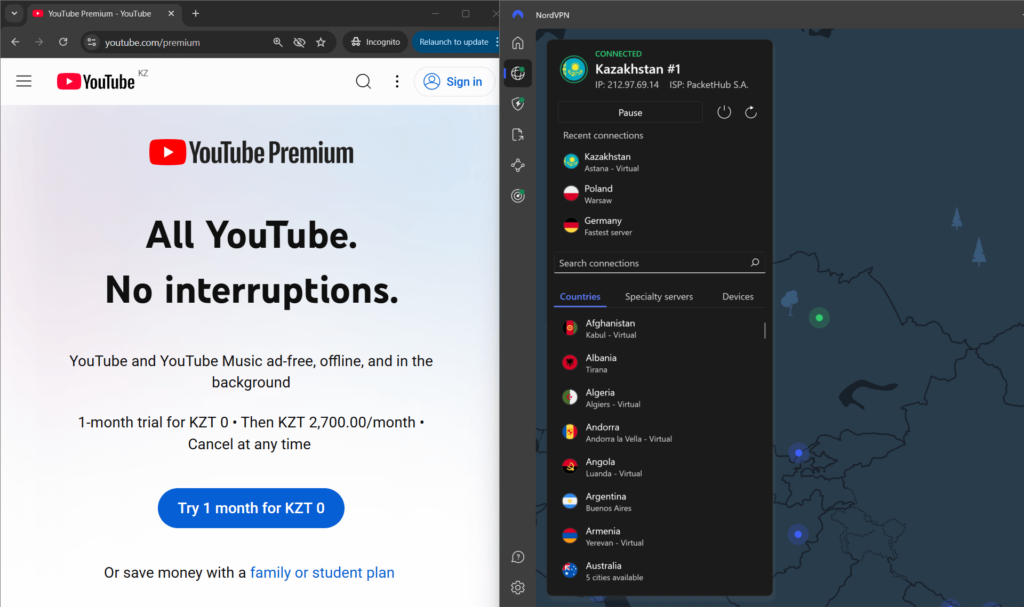
Task: Click the scrollbar in the NordVPN country list
Action: (765, 330)
